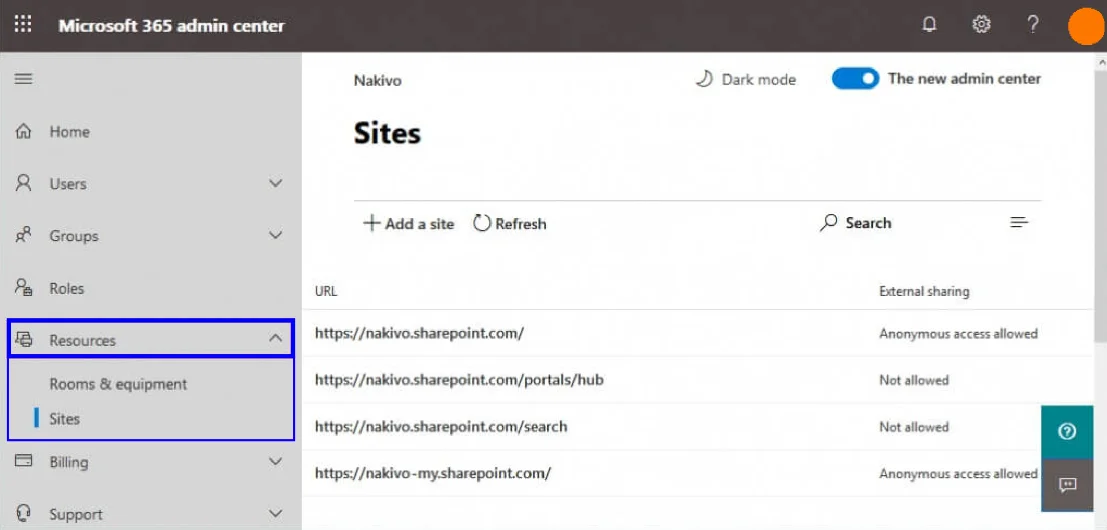Click the Users person icon
1107x530 pixels.
pyautogui.click(x=23, y=183)
